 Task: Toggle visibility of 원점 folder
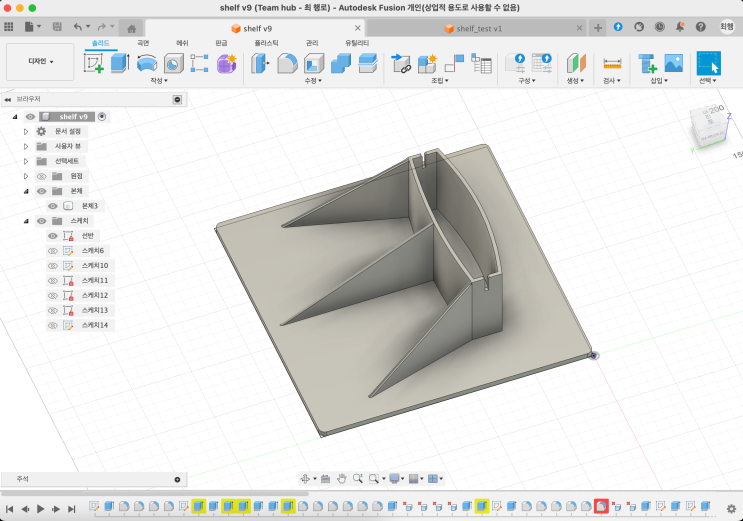coord(42,176)
